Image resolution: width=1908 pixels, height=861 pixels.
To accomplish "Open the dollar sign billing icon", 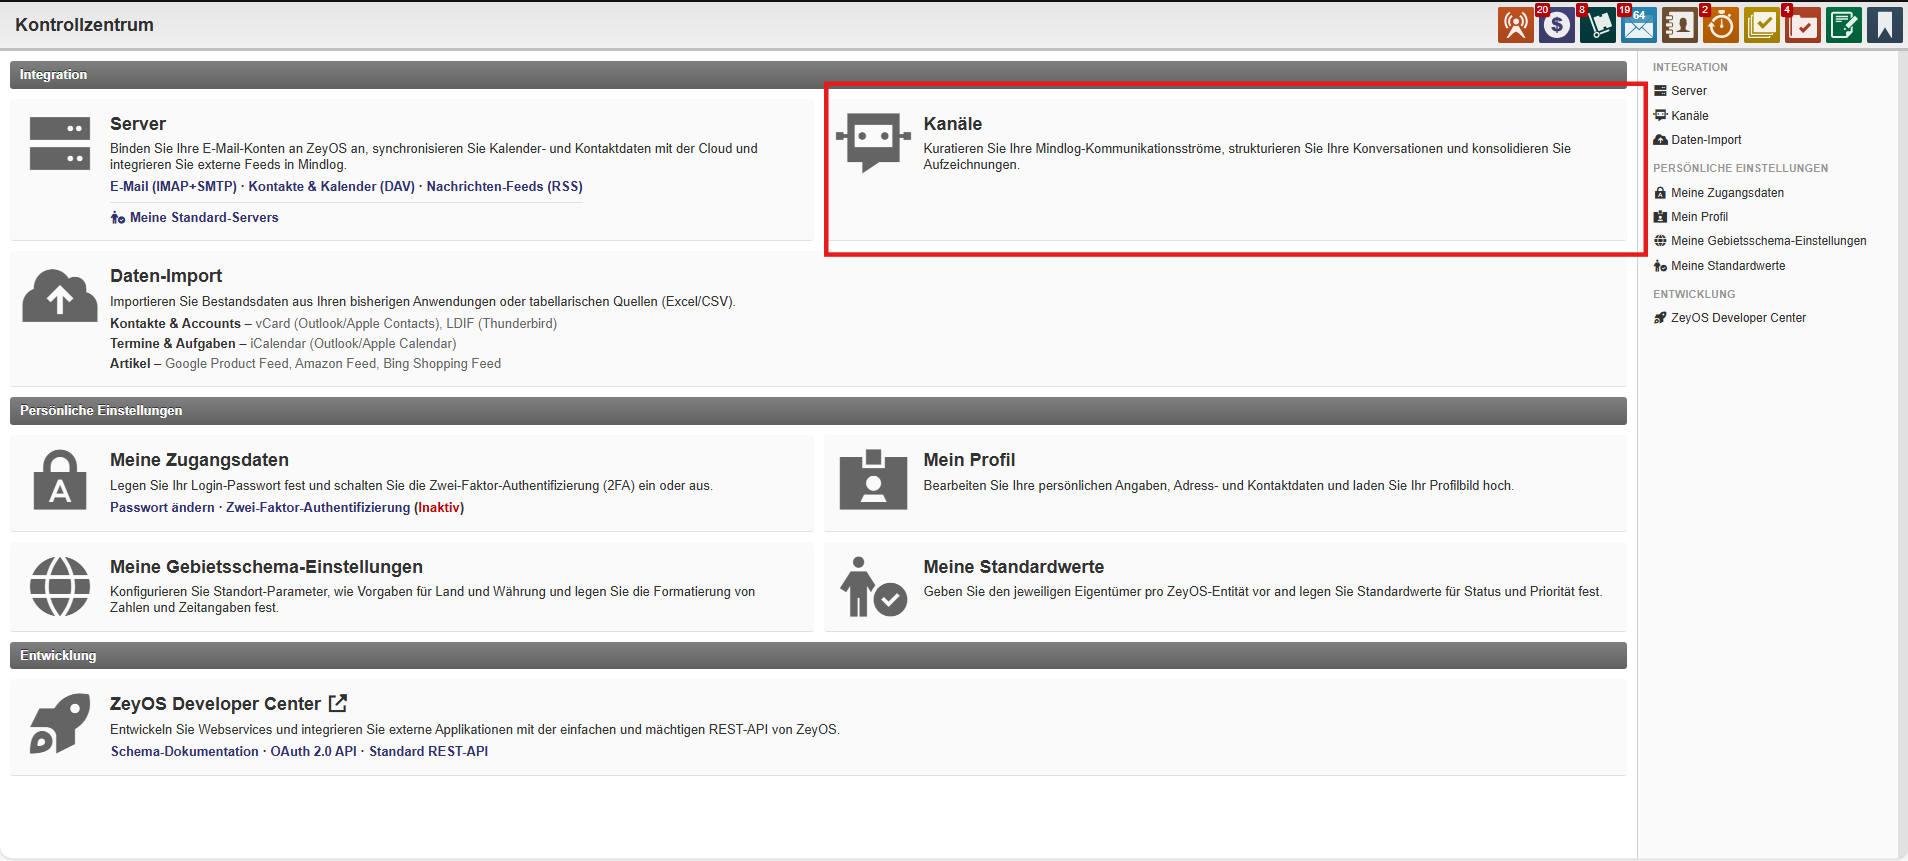I will [1556, 26].
